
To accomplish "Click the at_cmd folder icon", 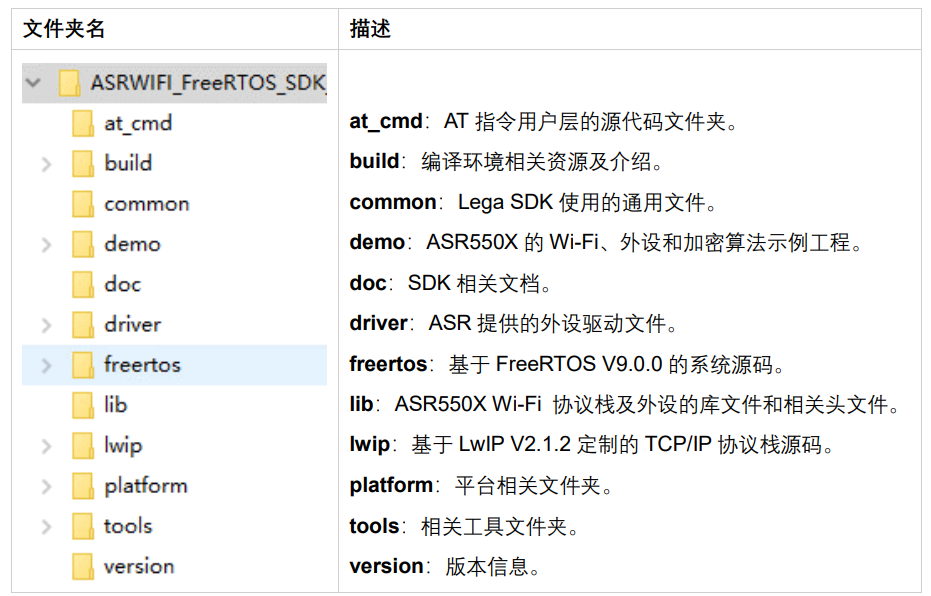I will 83,123.
